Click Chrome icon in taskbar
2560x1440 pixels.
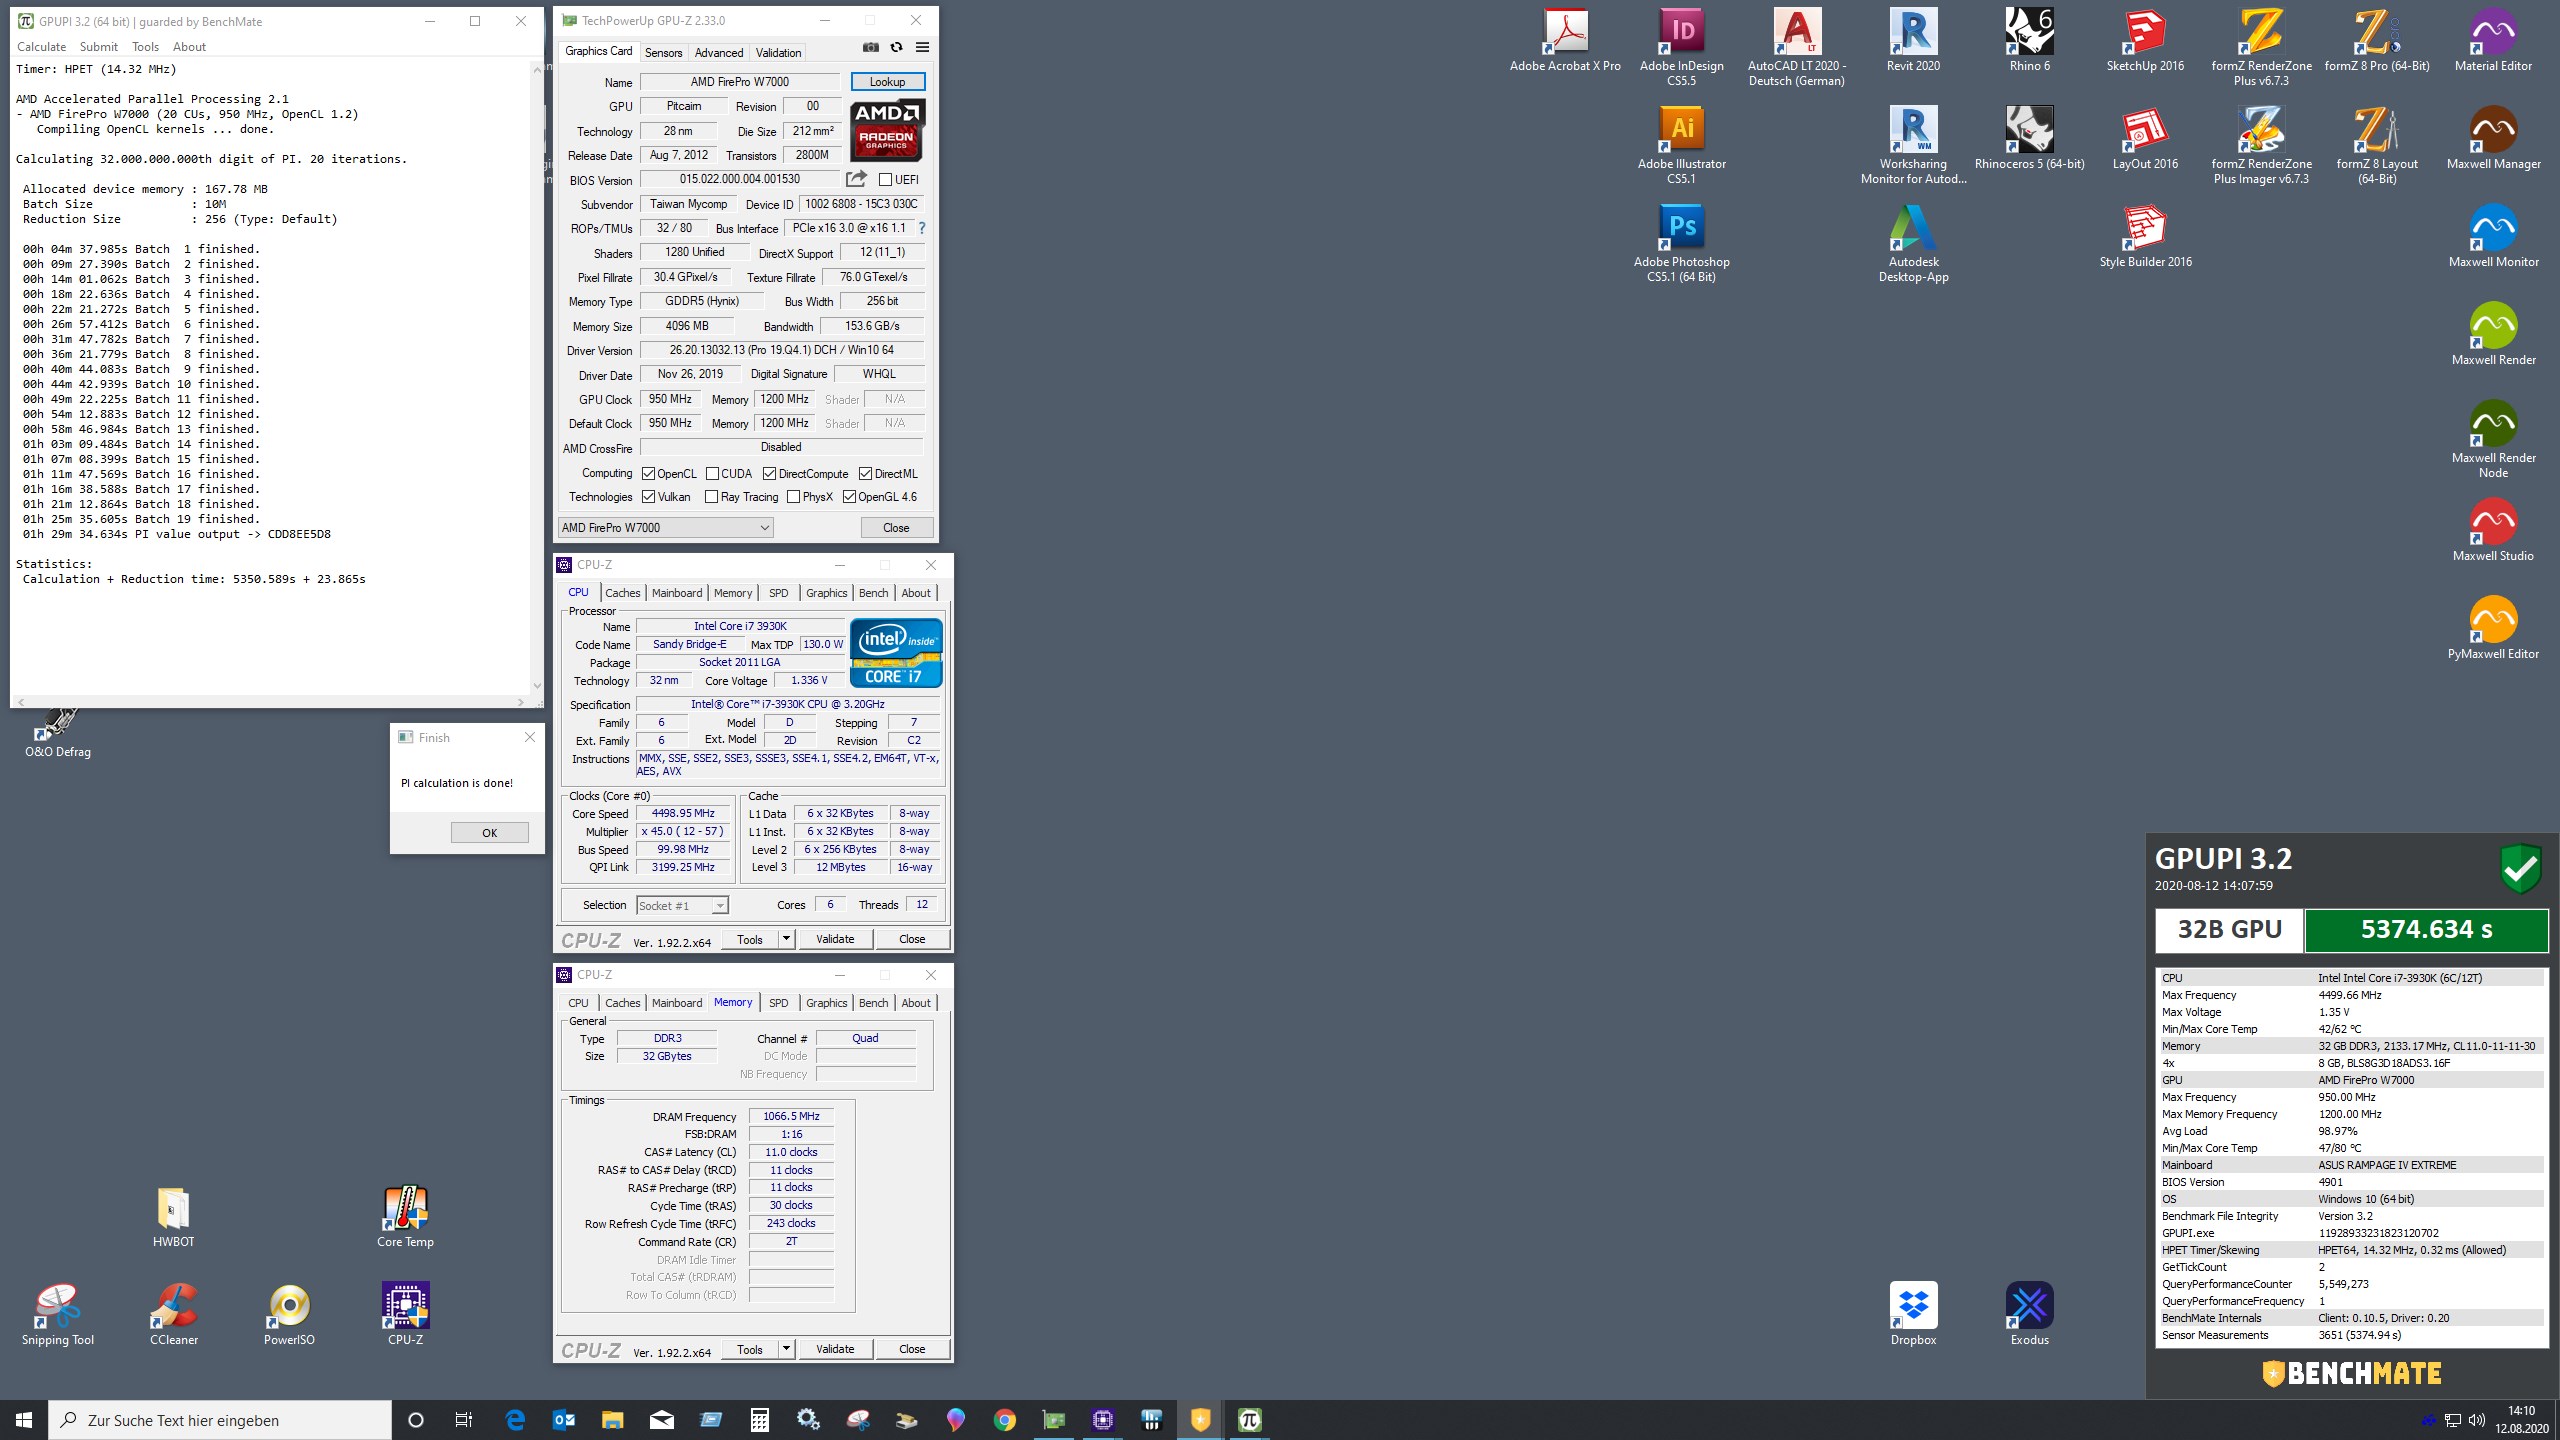point(1004,1420)
